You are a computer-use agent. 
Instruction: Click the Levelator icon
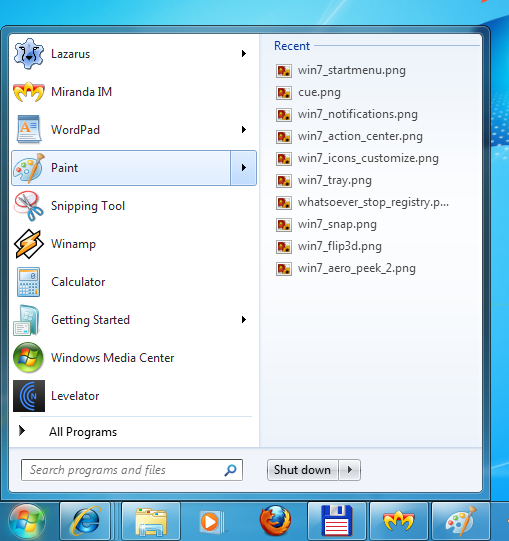(29, 396)
